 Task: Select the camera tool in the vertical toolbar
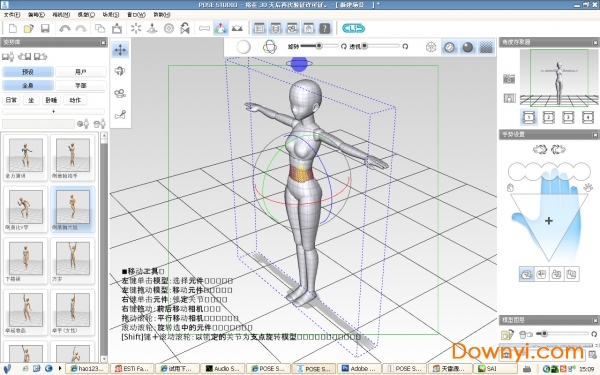(x=120, y=93)
